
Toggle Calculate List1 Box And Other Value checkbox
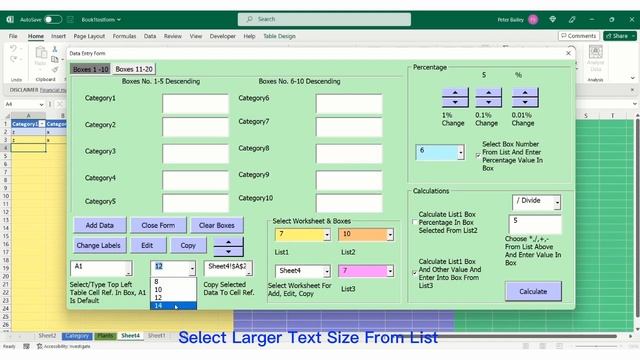click(x=415, y=273)
